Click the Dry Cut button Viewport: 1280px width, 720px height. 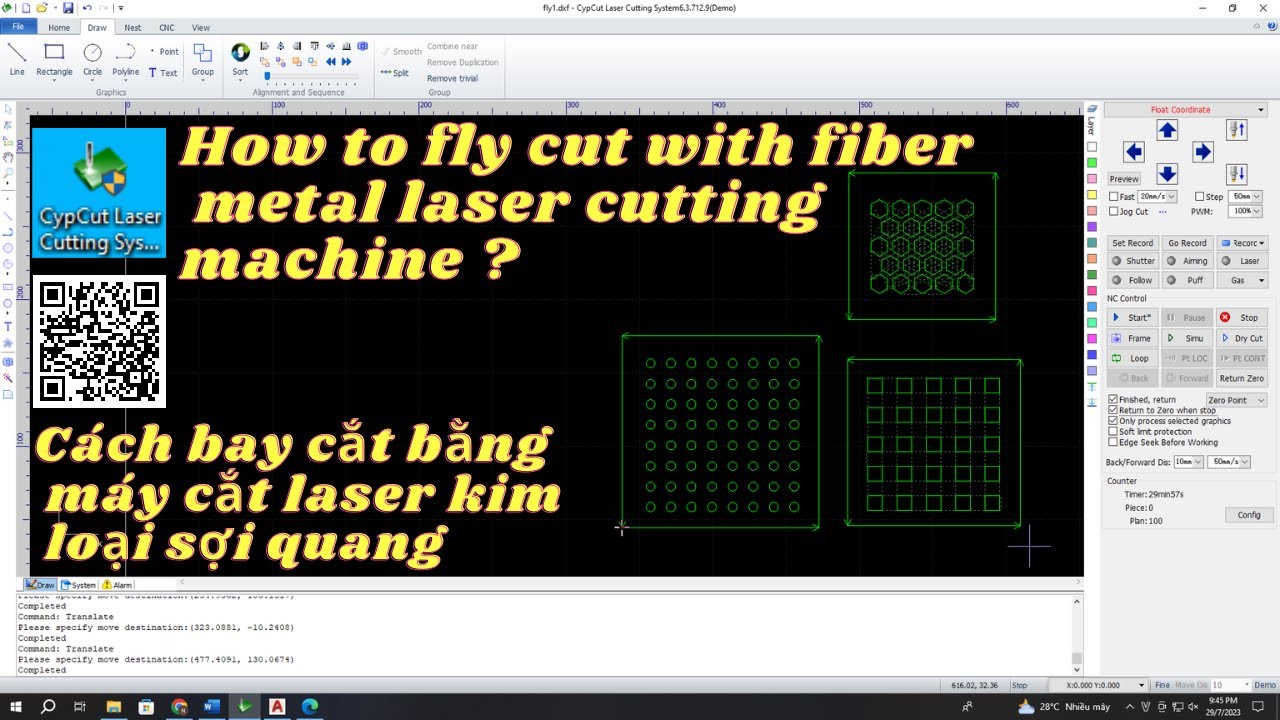1242,338
